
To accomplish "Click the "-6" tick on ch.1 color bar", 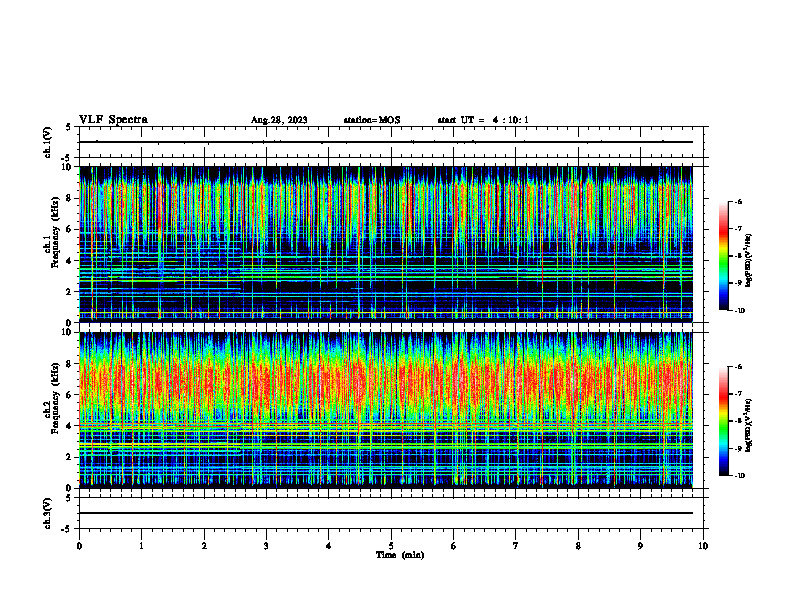I will [738, 201].
